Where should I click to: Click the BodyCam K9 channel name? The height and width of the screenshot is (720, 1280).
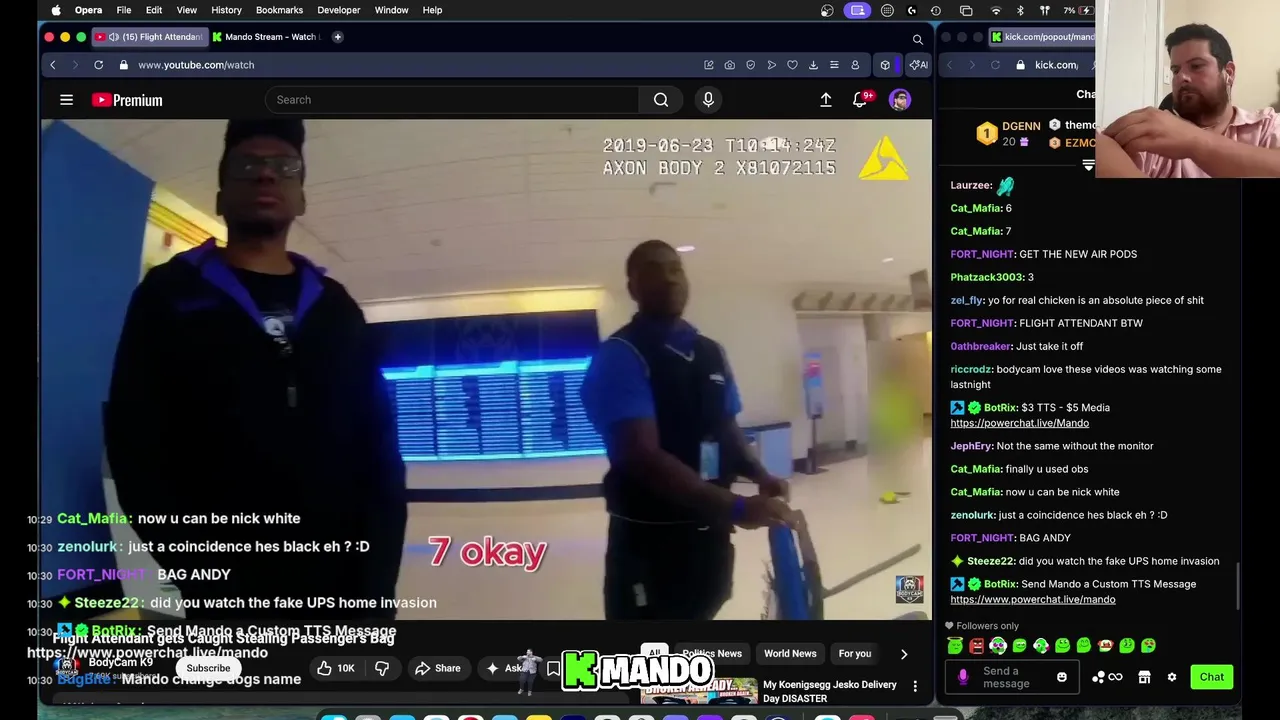(121, 662)
